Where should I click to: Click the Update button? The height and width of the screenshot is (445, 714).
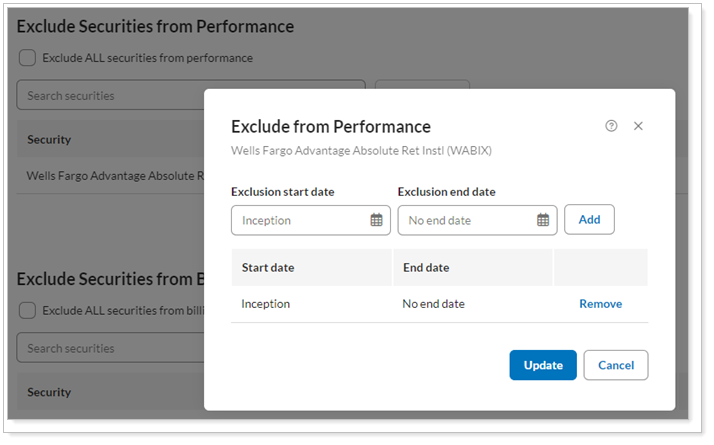[x=542, y=365]
